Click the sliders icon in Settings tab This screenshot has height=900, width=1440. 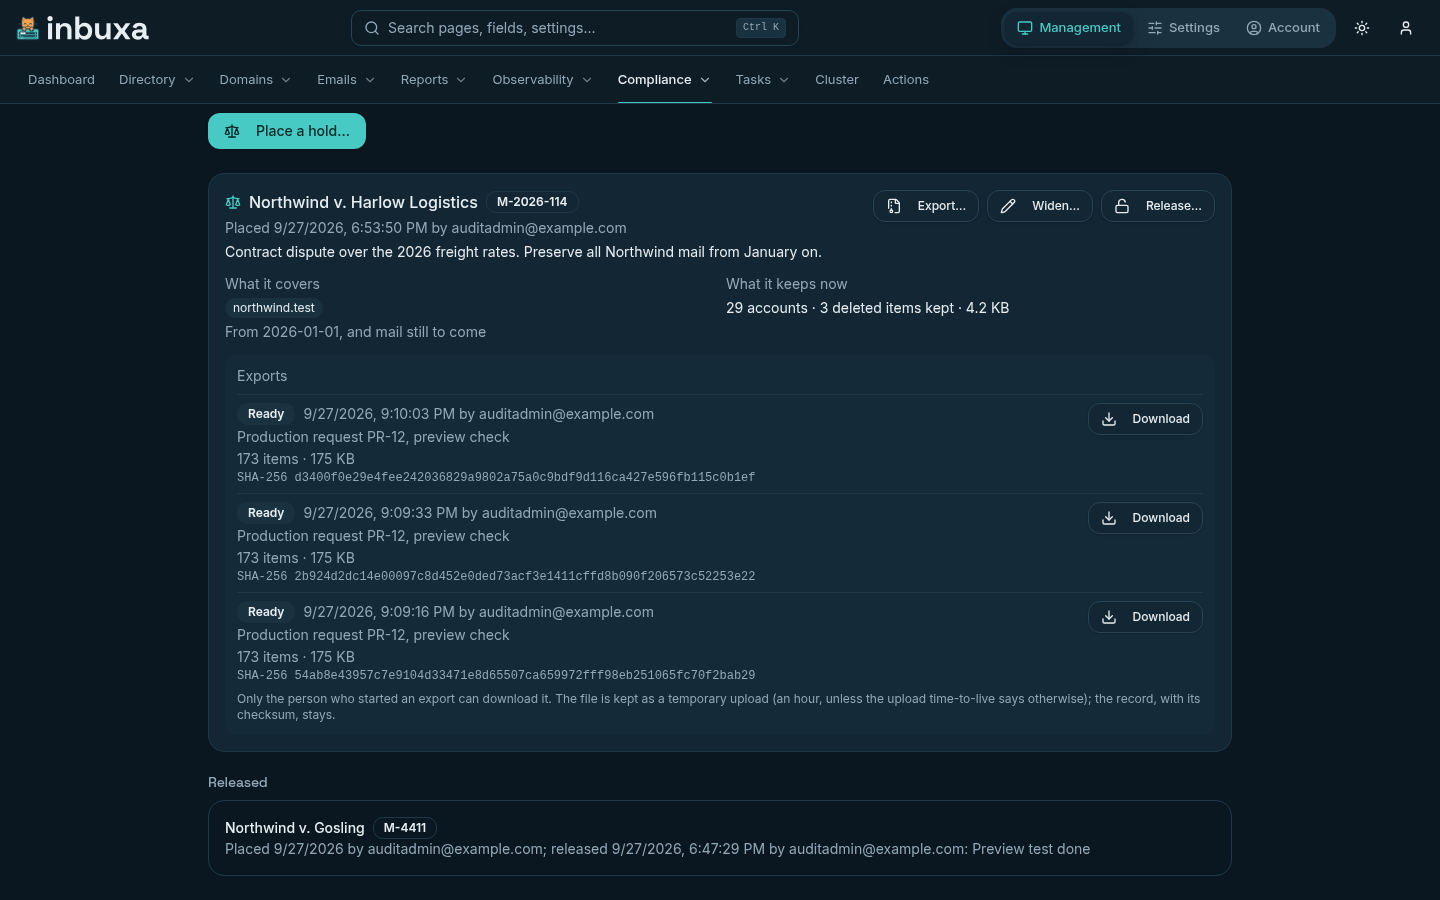pos(1155,28)
